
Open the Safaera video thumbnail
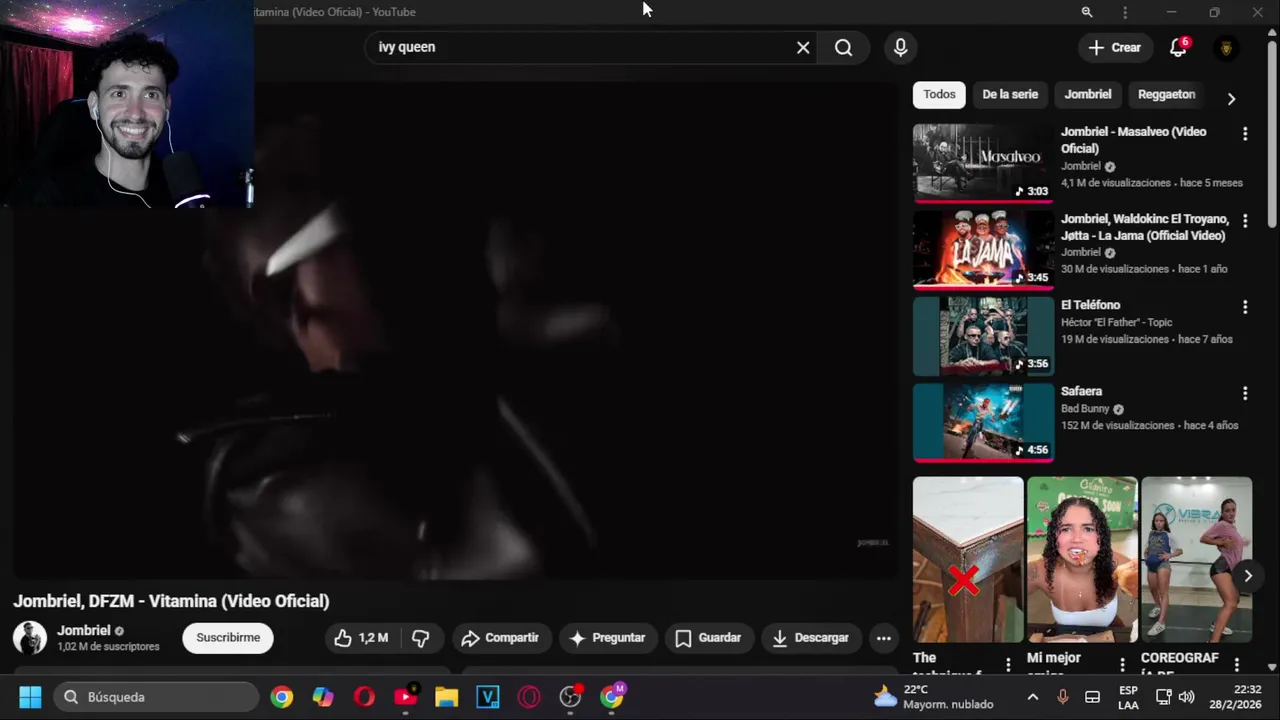click(x=983, y=422)
